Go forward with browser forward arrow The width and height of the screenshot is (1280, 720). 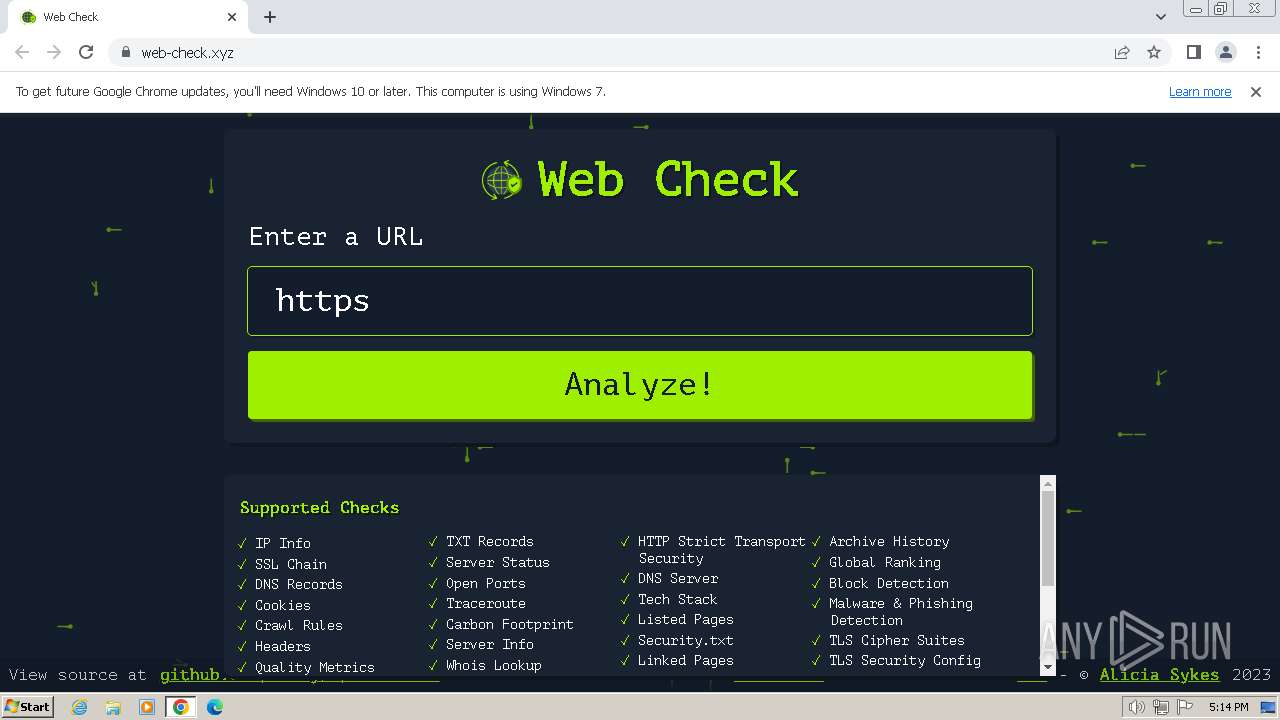[54, 52]
